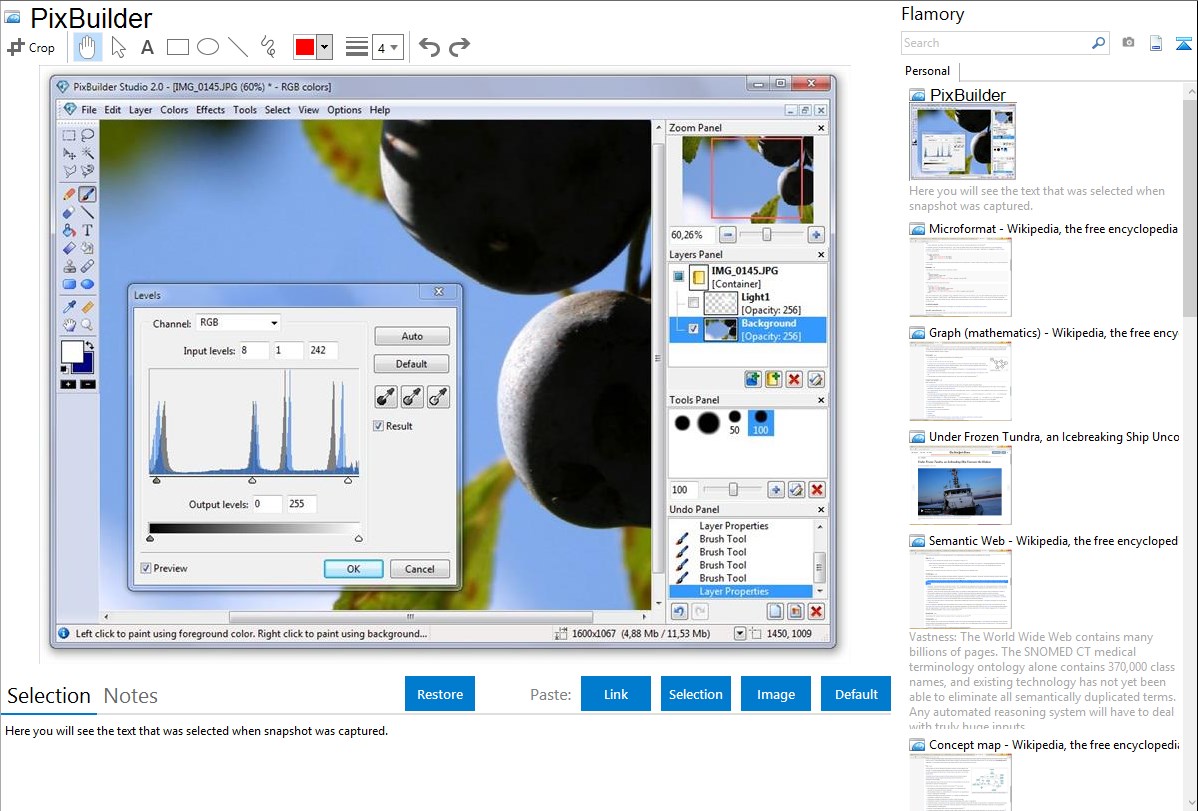Open the color picker dropdown arrow
The width and height of the screenshot is (1198, 811).
click(x=324, y=47)
